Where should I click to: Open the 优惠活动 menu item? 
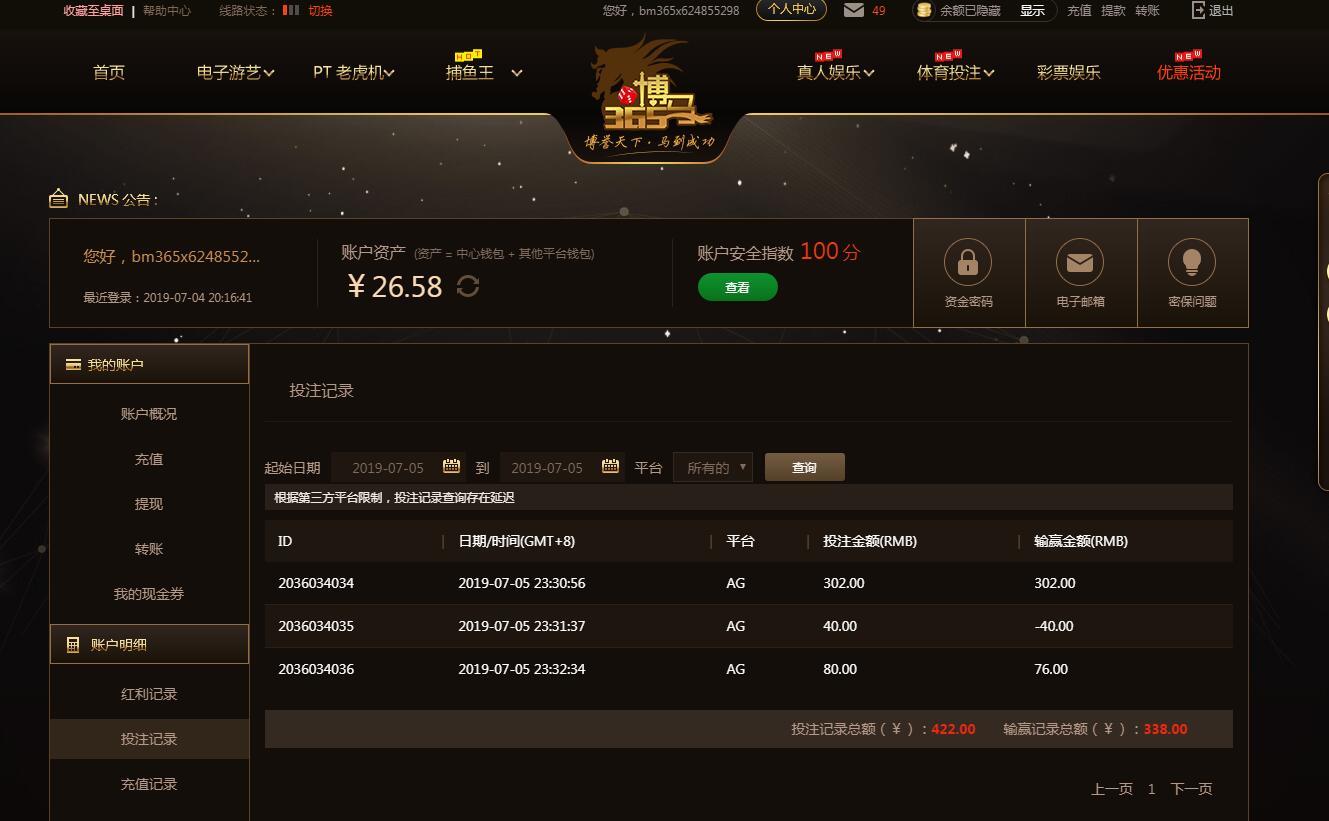[x=1189, y=72]
